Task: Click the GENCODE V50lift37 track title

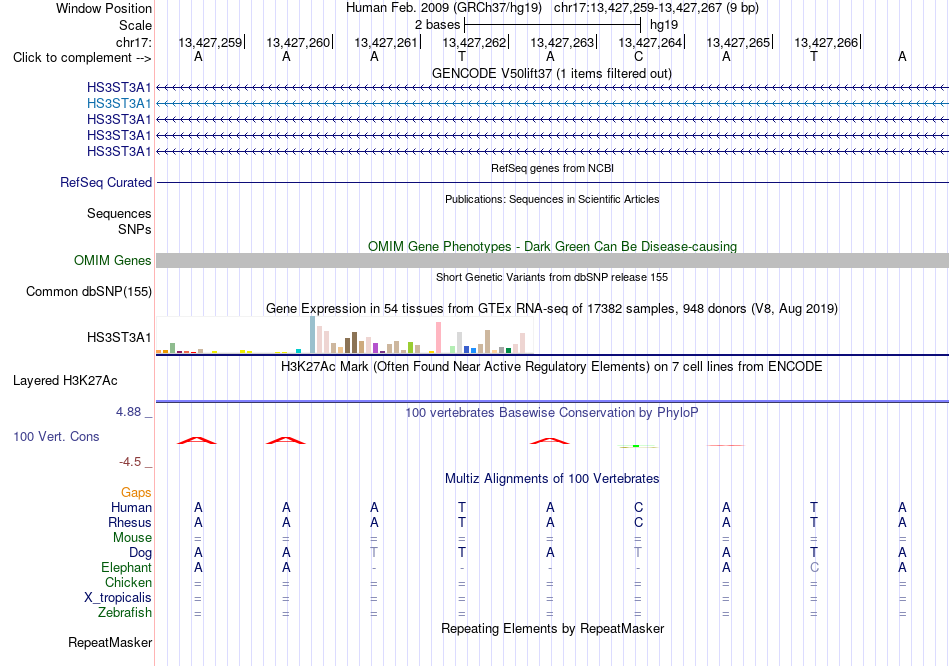Action: [x=552, y=73]
